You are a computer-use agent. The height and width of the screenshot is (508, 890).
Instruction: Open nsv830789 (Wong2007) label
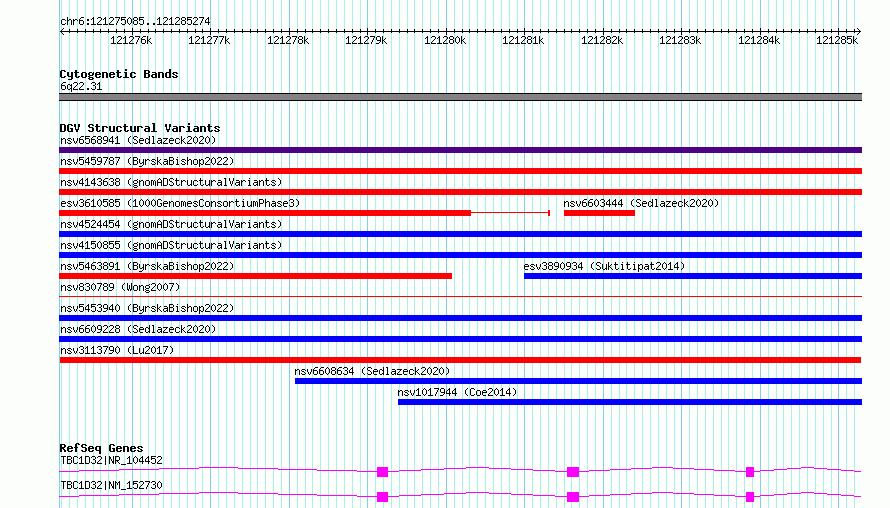point(120,287)
